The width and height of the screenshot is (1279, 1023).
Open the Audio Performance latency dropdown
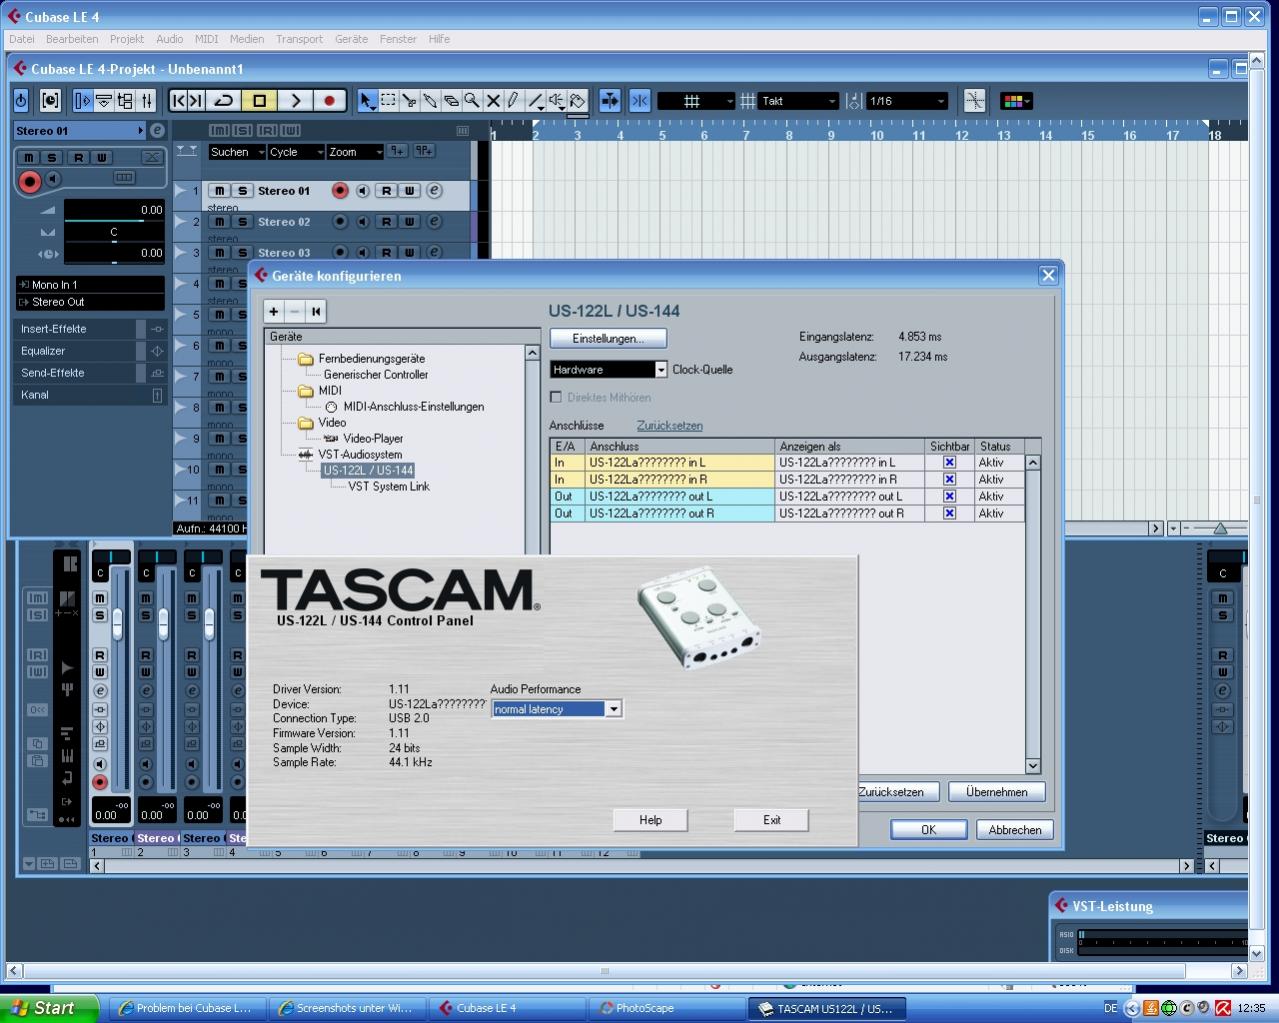613,709
